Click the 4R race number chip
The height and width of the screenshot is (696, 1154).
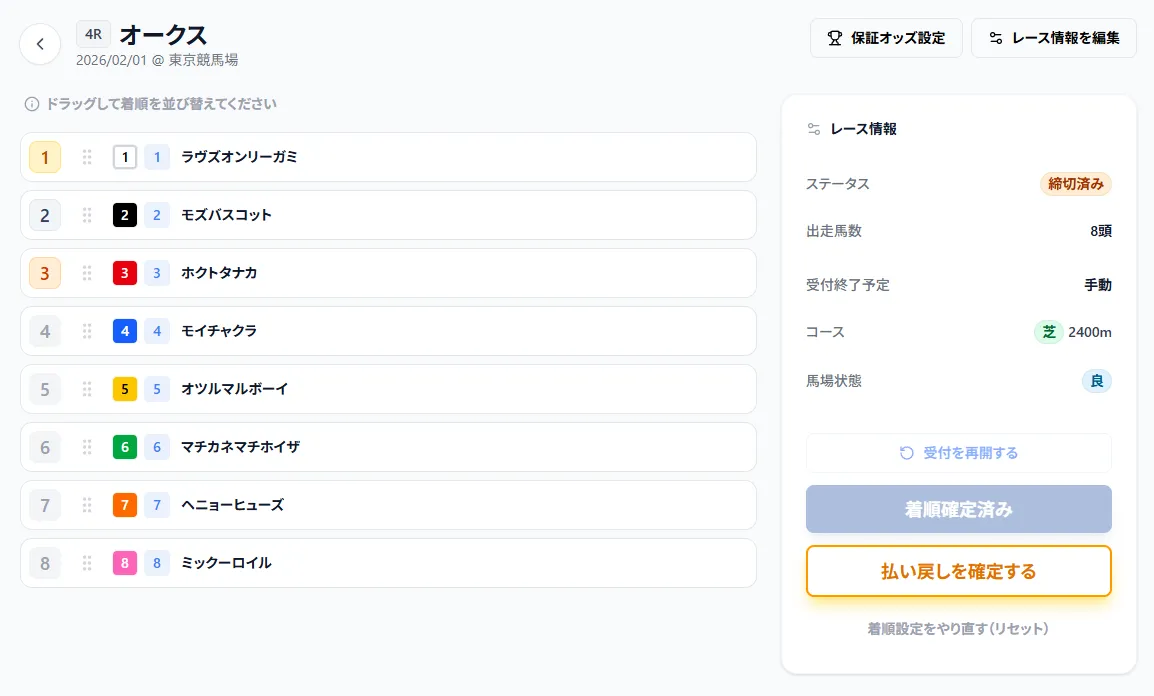pos(91,33)
